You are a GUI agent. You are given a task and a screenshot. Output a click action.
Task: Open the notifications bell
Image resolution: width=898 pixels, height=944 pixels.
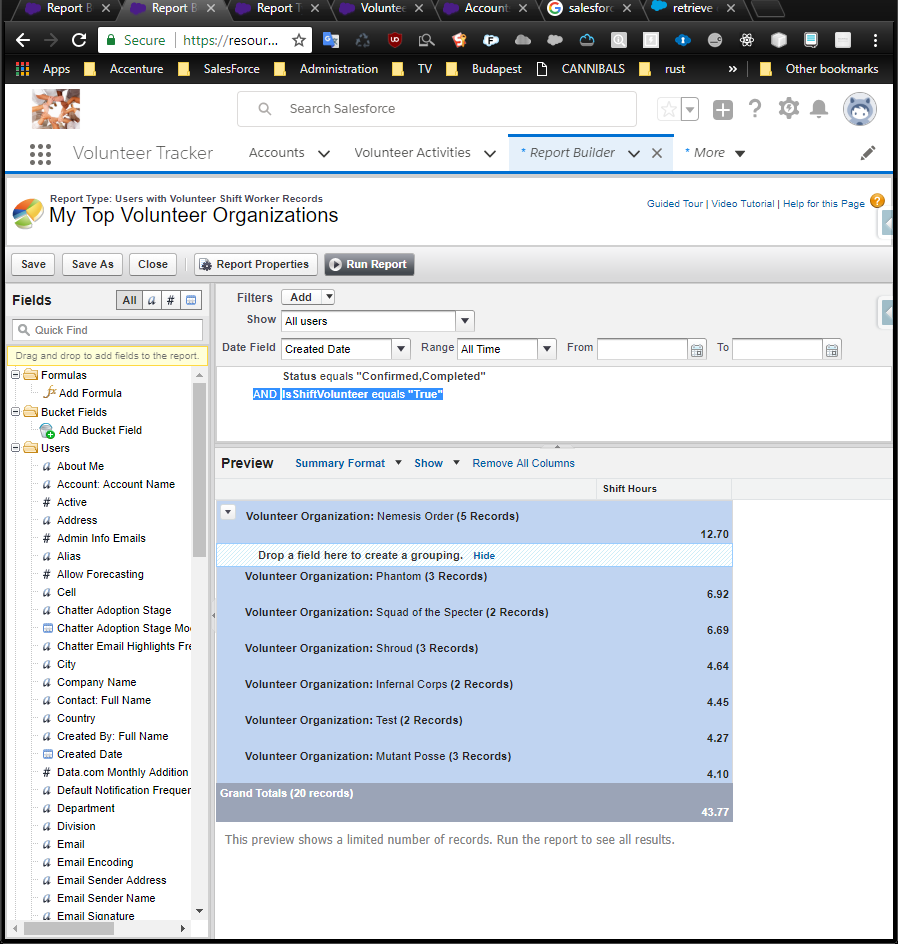point(819,109)
